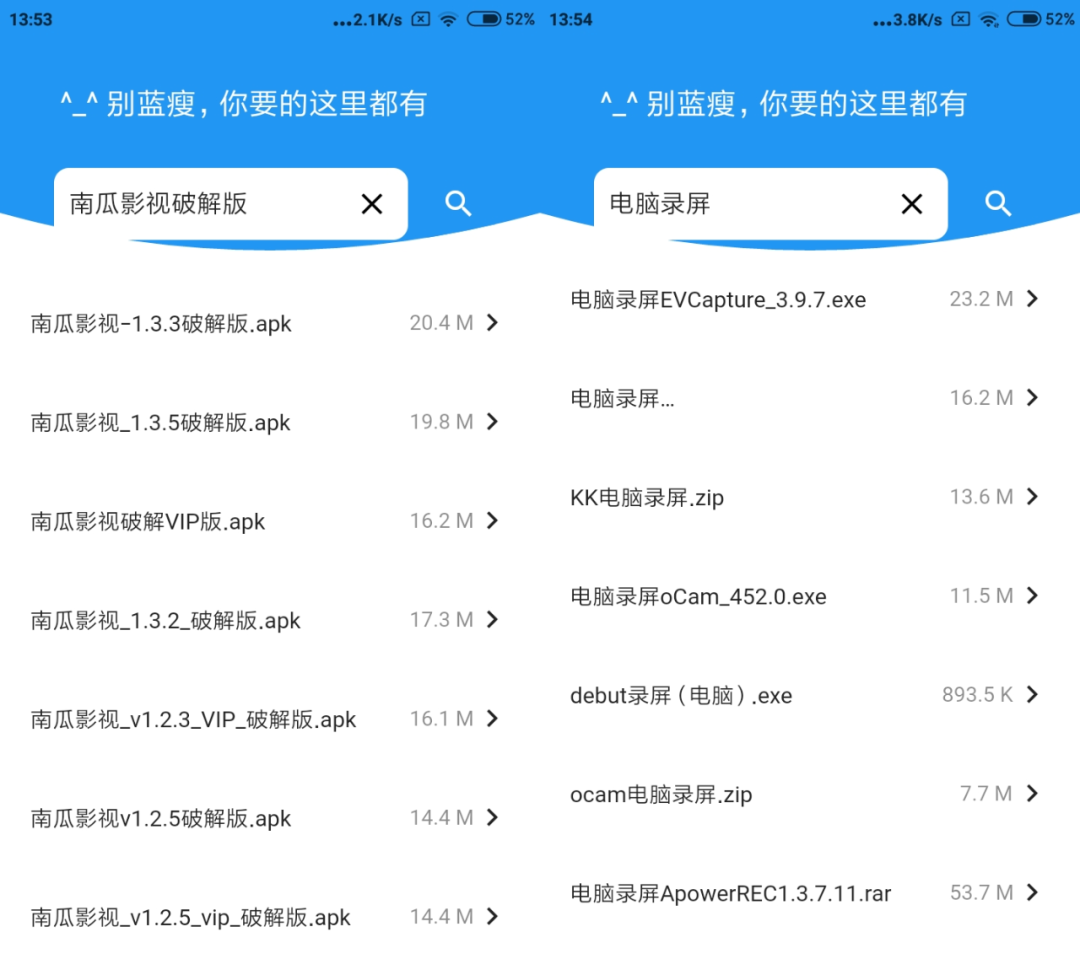Select file 电脑录屏EVCapture_3.9.7.exe
The image size is (1080, 959).
[718, 300]
